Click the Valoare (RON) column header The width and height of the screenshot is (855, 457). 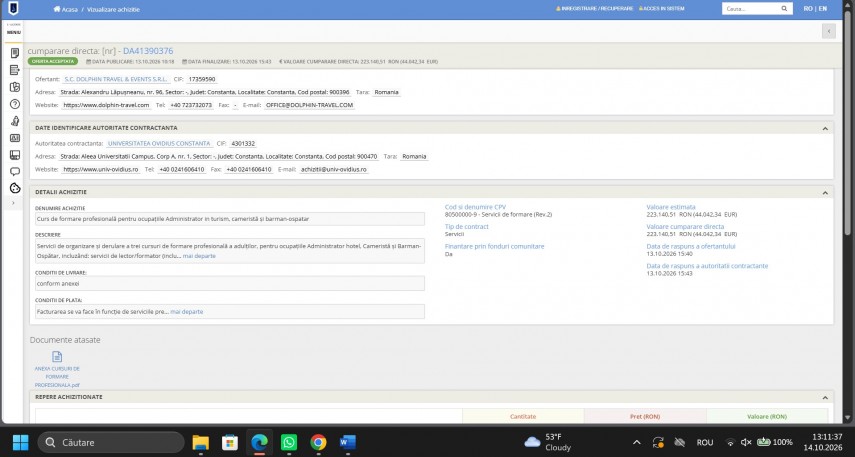pos(767,416)
